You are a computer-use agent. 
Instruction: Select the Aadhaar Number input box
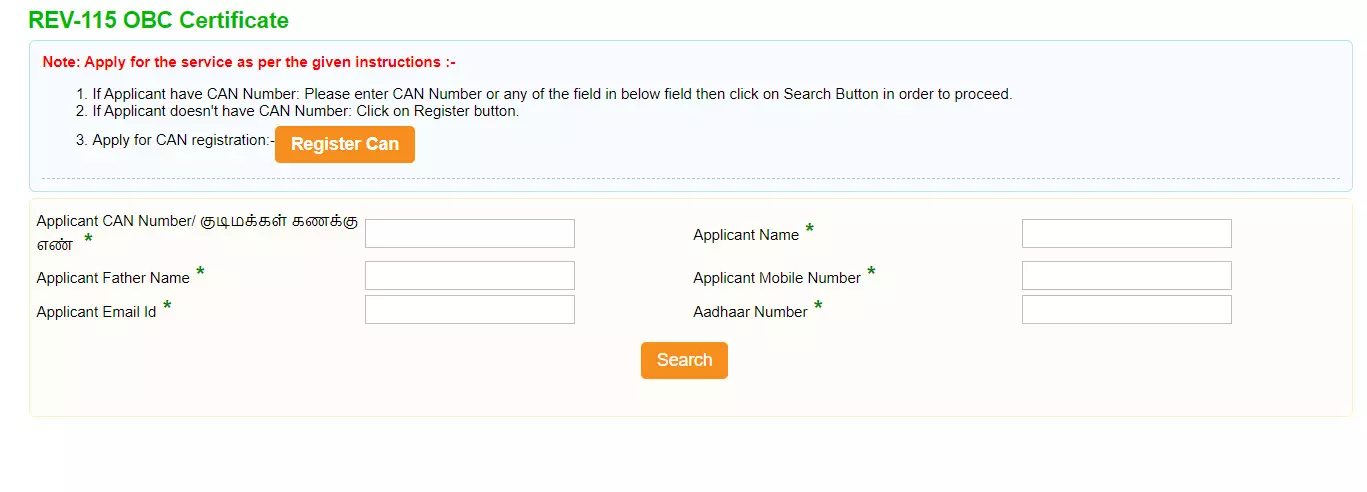[1126, 310]
